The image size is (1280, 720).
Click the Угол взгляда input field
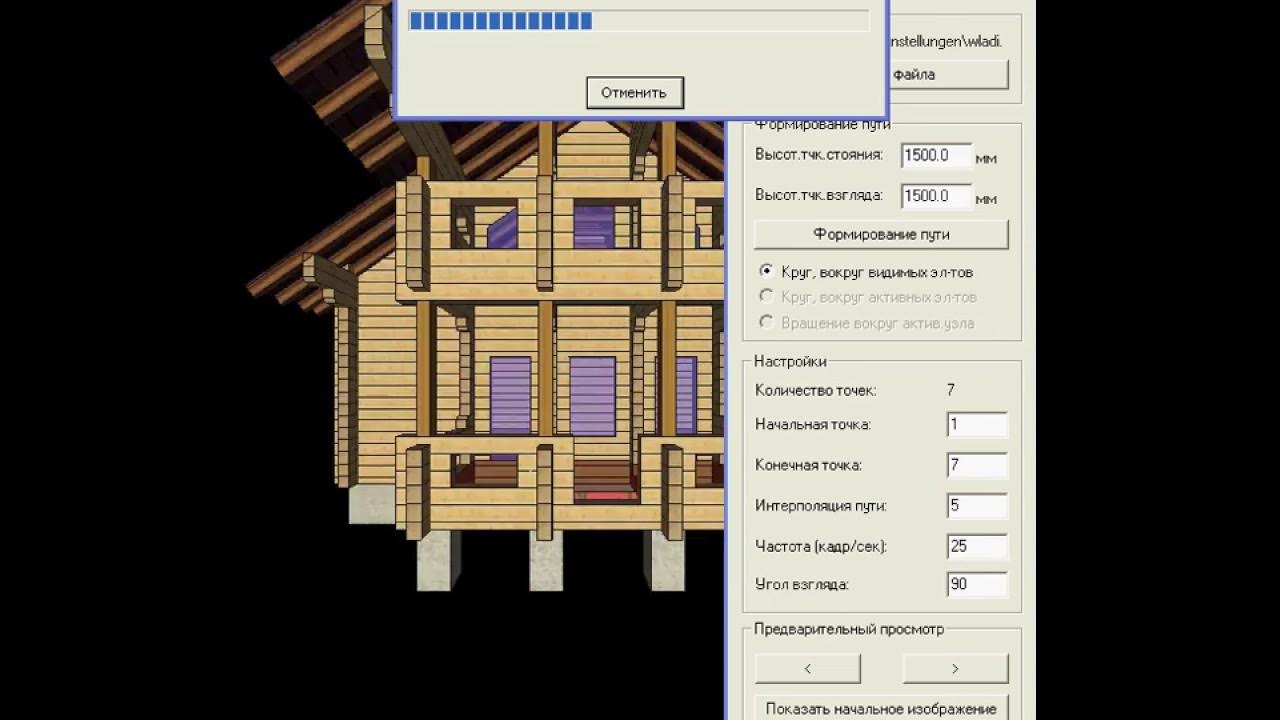coord(977,584)
